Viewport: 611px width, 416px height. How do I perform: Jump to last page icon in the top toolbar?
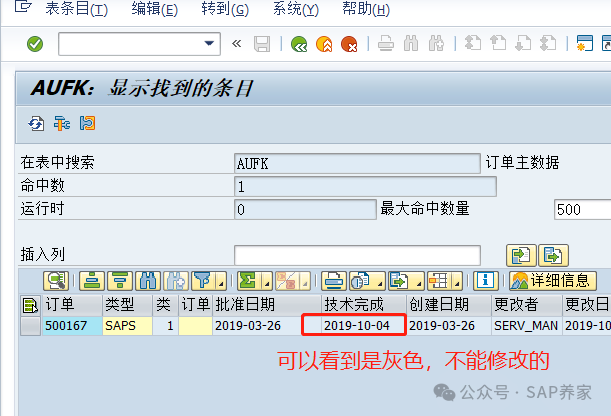pos(548,43)
